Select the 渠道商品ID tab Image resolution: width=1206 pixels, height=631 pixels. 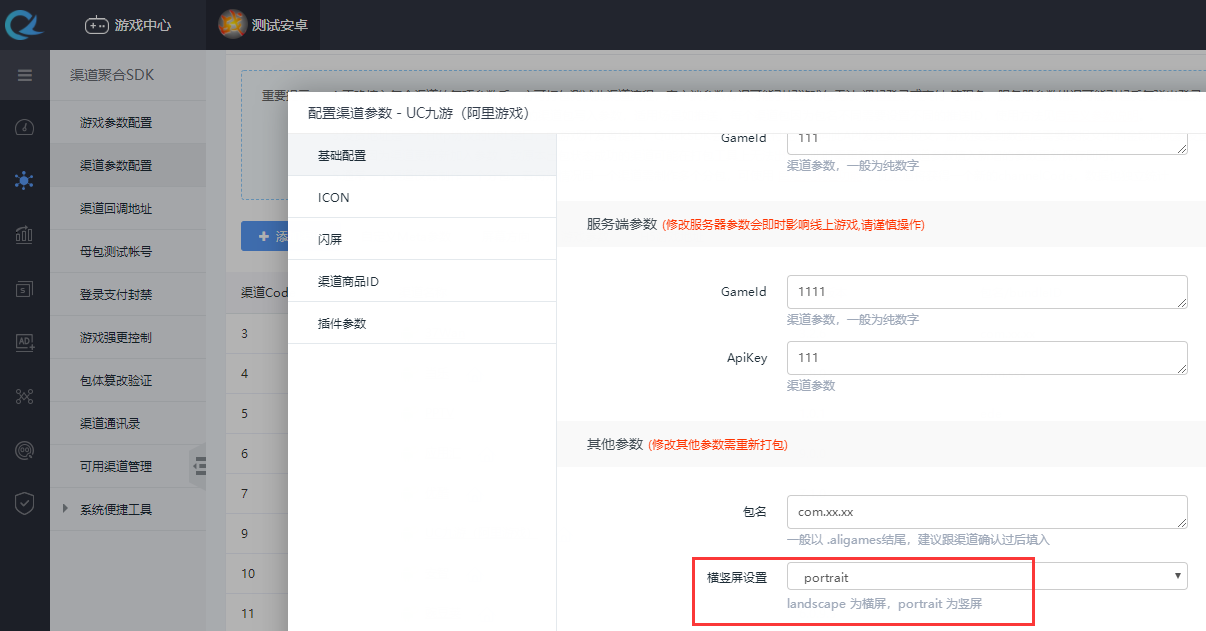348,282
